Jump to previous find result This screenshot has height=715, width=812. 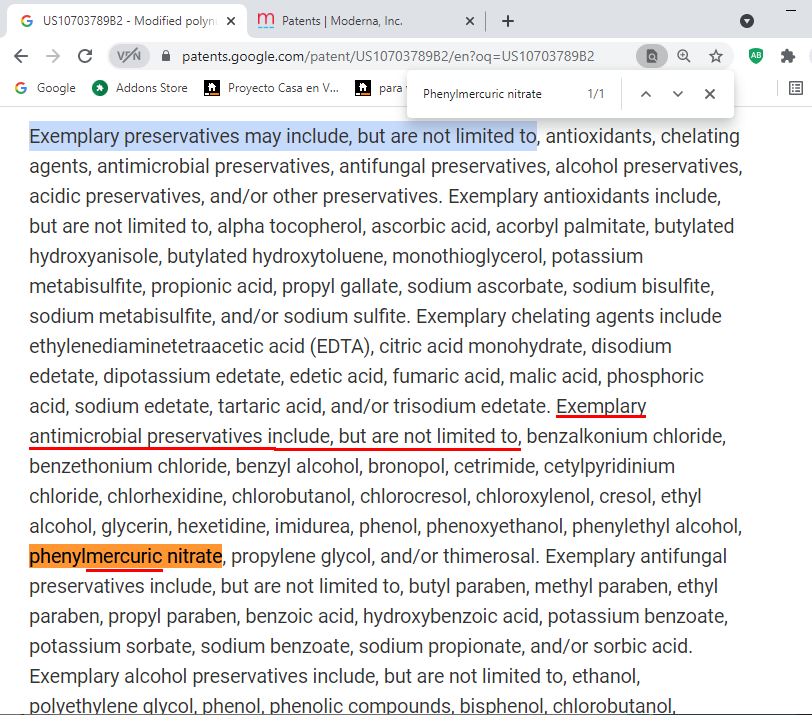click(x=646, y=94)
